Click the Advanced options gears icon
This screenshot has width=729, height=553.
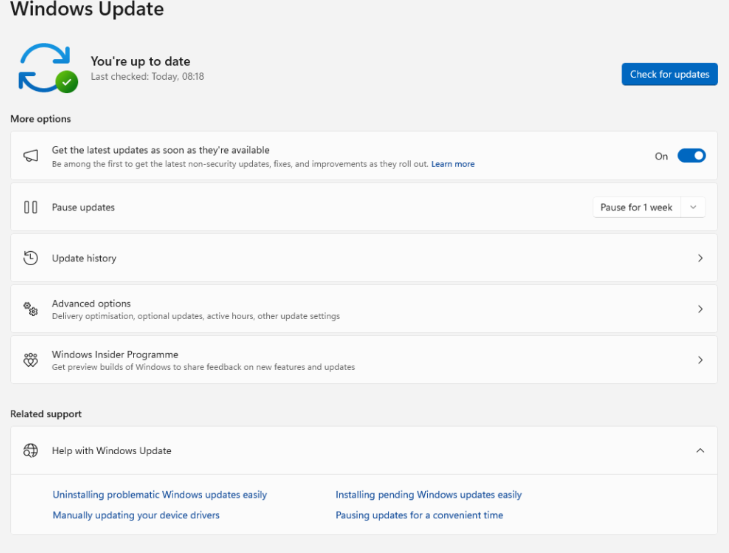(x=31, y=309)
